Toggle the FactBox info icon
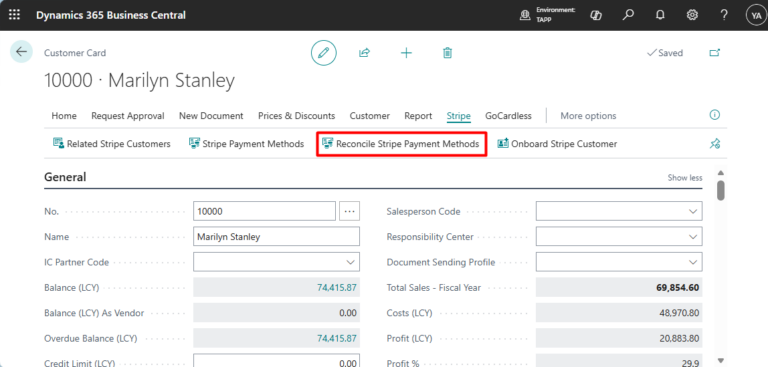This screenshot has width=768, height=367. (715, 115)
